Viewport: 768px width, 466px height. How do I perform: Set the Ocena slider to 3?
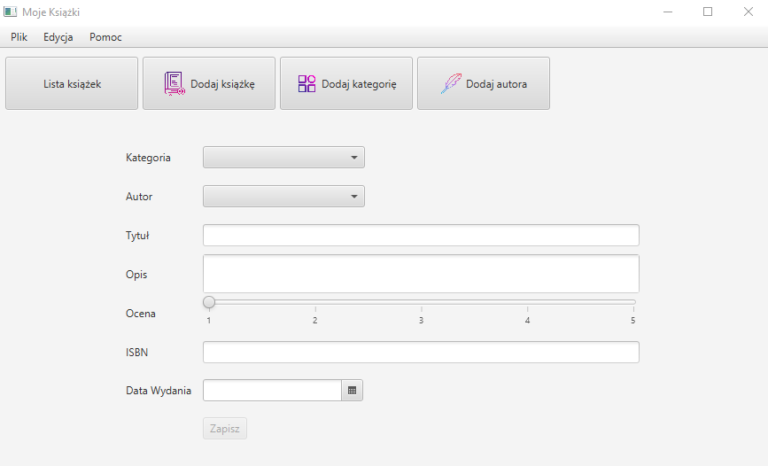421,302
